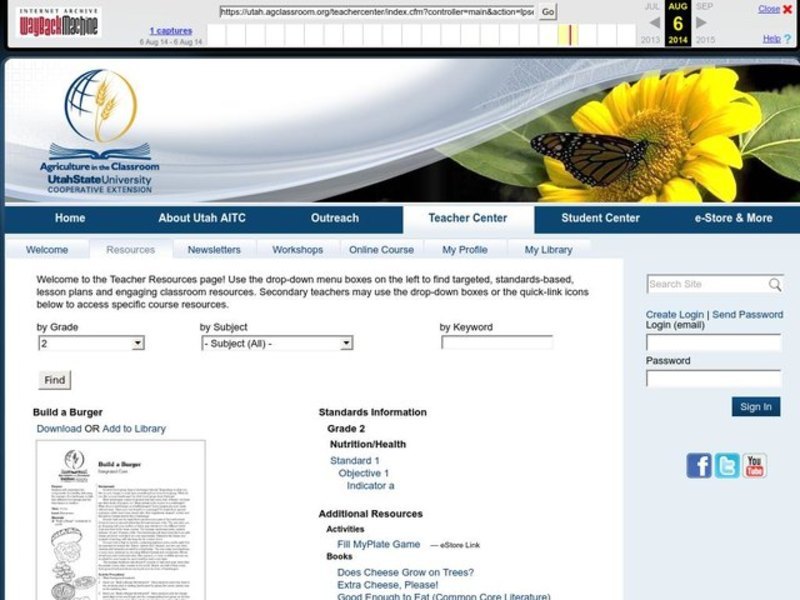Image resolution: width=800 pixels, height=600 pixels.
Task: Open the Build a Burger thumbnail
Action: [x=121, y=520]
